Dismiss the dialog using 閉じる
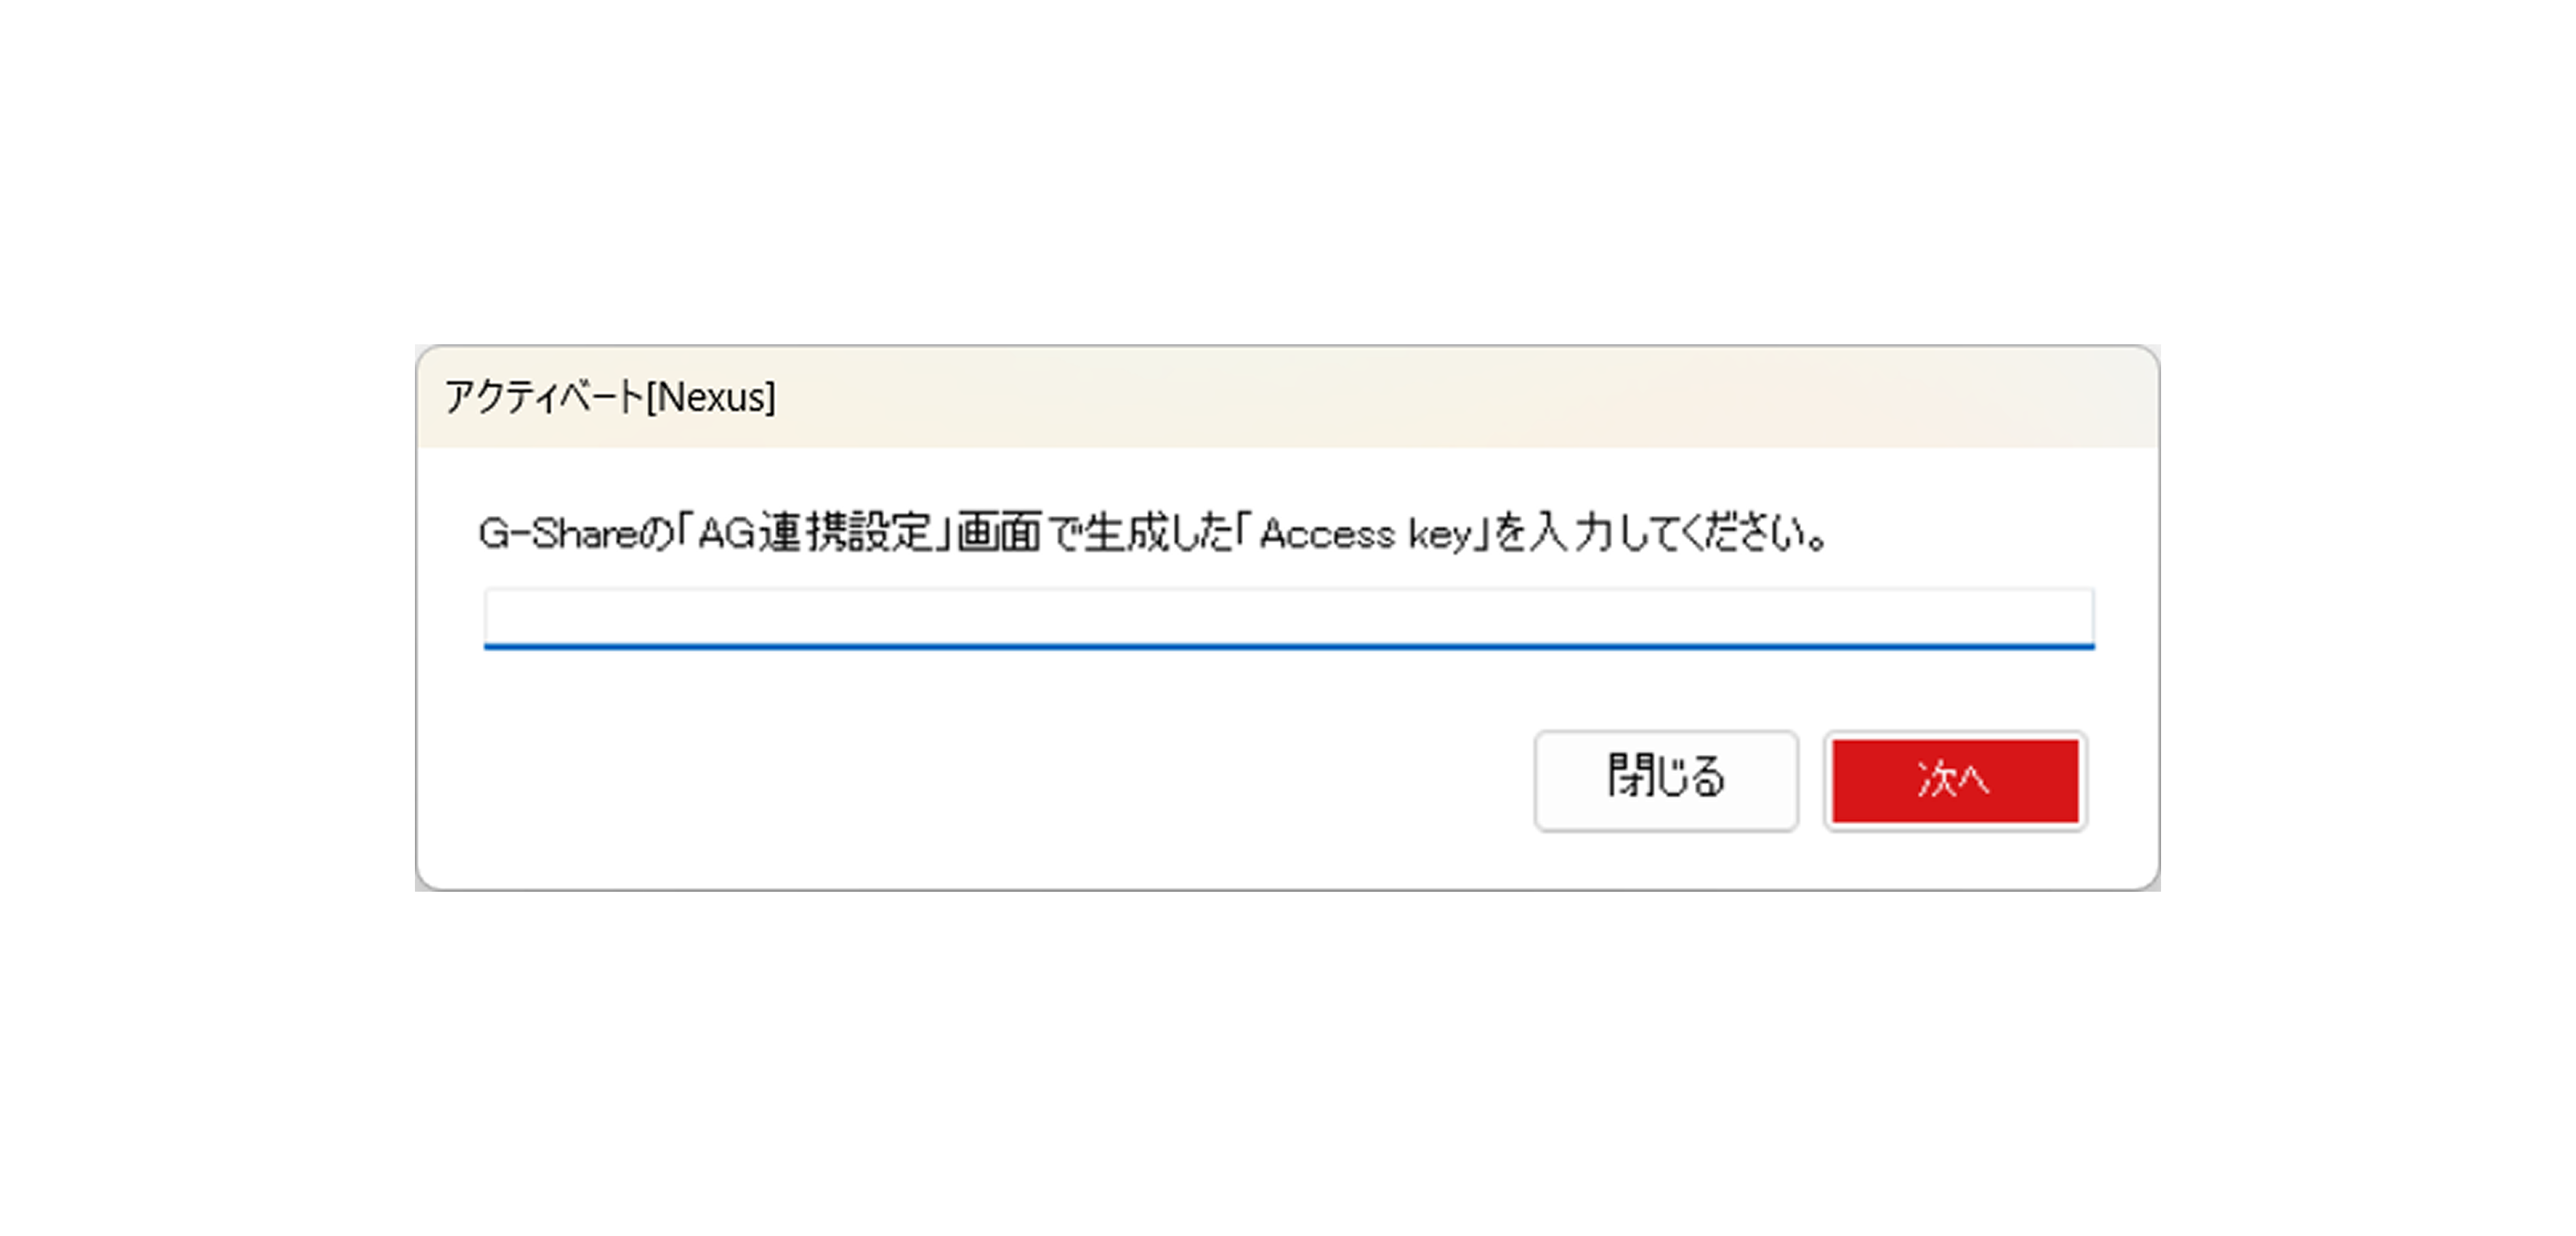 coord(1666,781)
